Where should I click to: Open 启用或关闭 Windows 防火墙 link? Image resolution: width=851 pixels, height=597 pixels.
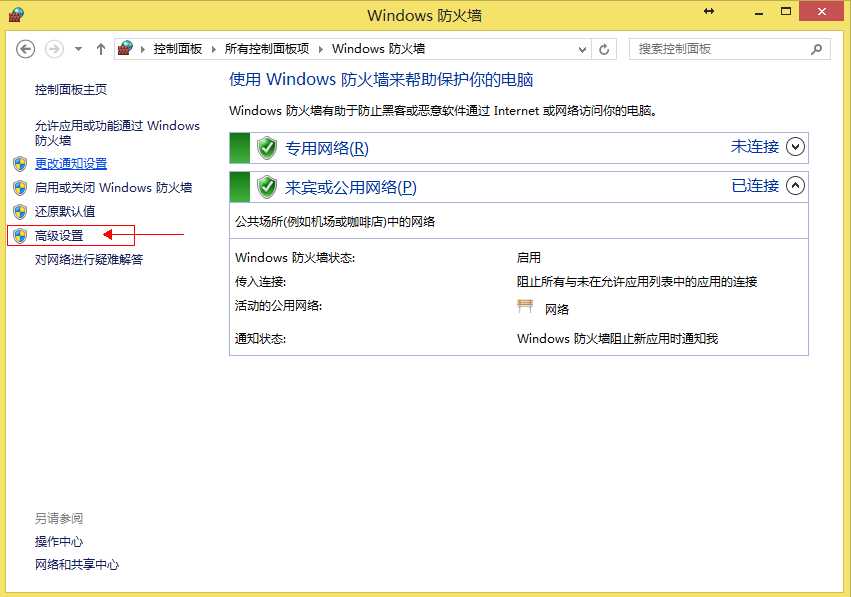[x=113, y=188]
